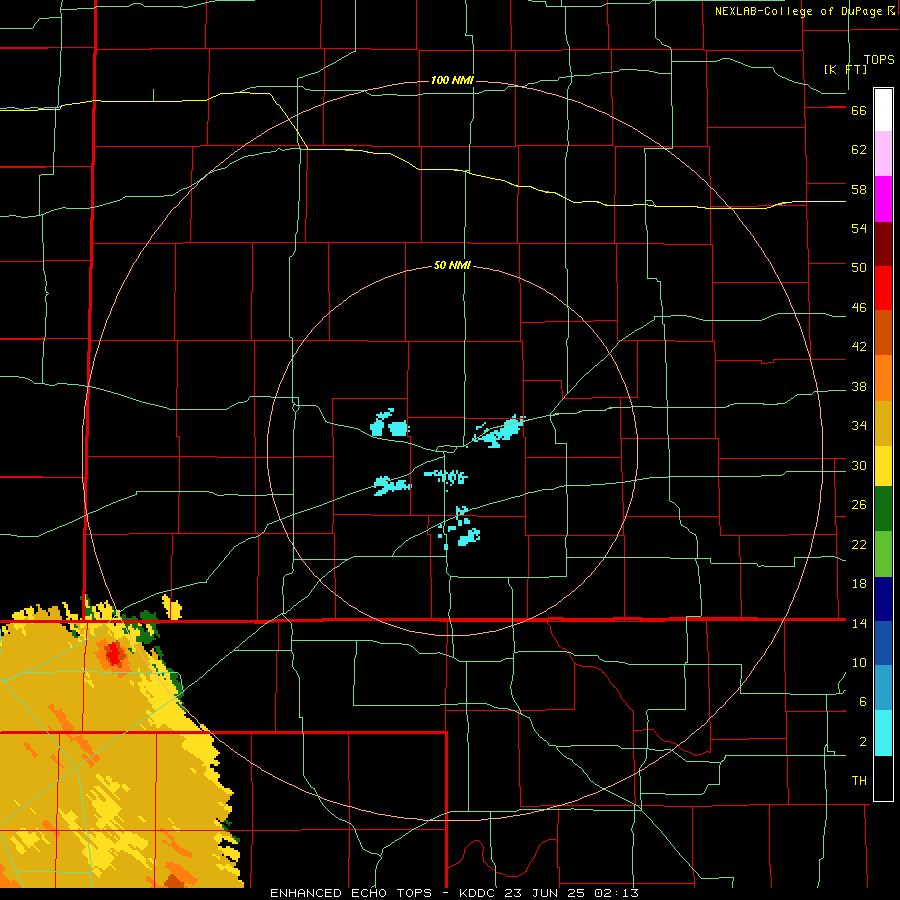Click legend value 46
The width and height of the screenshot is (900, 900).
[859, 308]
